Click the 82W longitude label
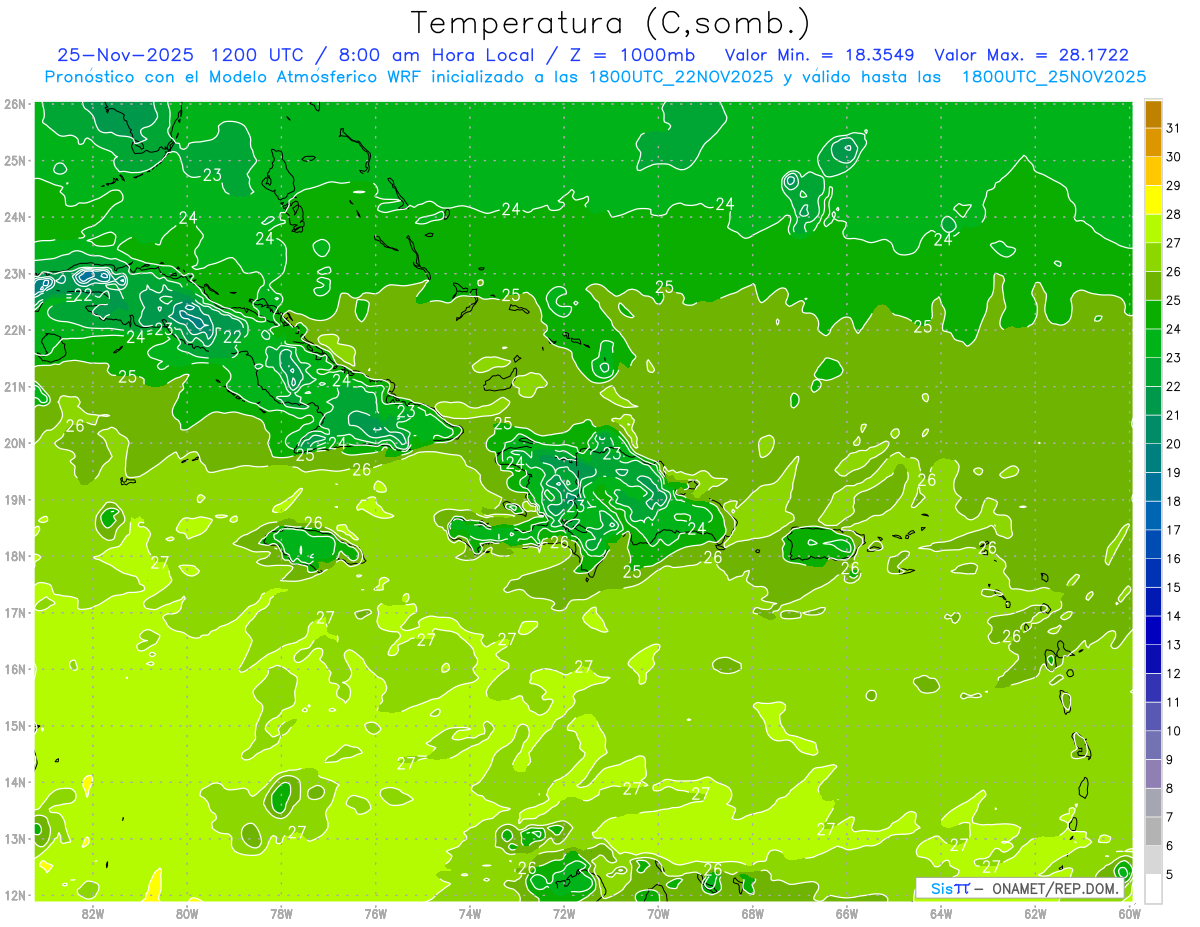Screen dimensions: 1200x927 pyautogui.click(x=93, y=913)
